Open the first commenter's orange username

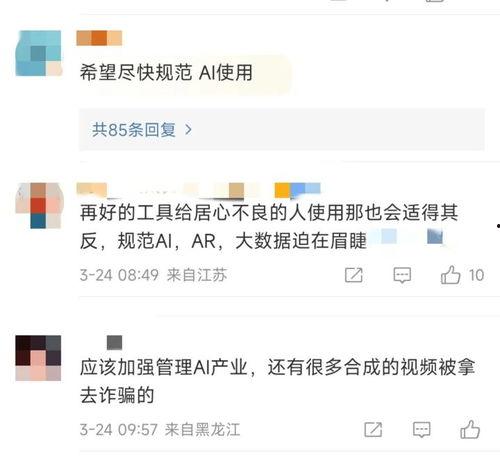pyautogui.click(x=99, y=38)
